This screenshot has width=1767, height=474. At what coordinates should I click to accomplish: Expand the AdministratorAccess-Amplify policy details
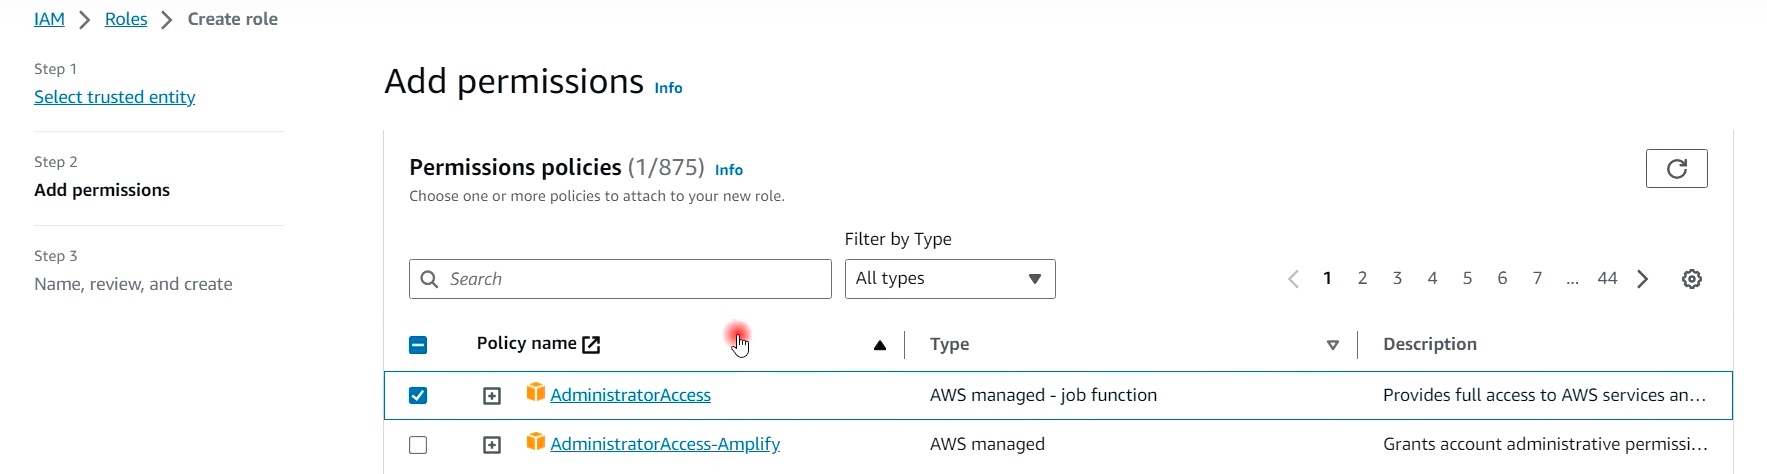click(x=492, y=445)
